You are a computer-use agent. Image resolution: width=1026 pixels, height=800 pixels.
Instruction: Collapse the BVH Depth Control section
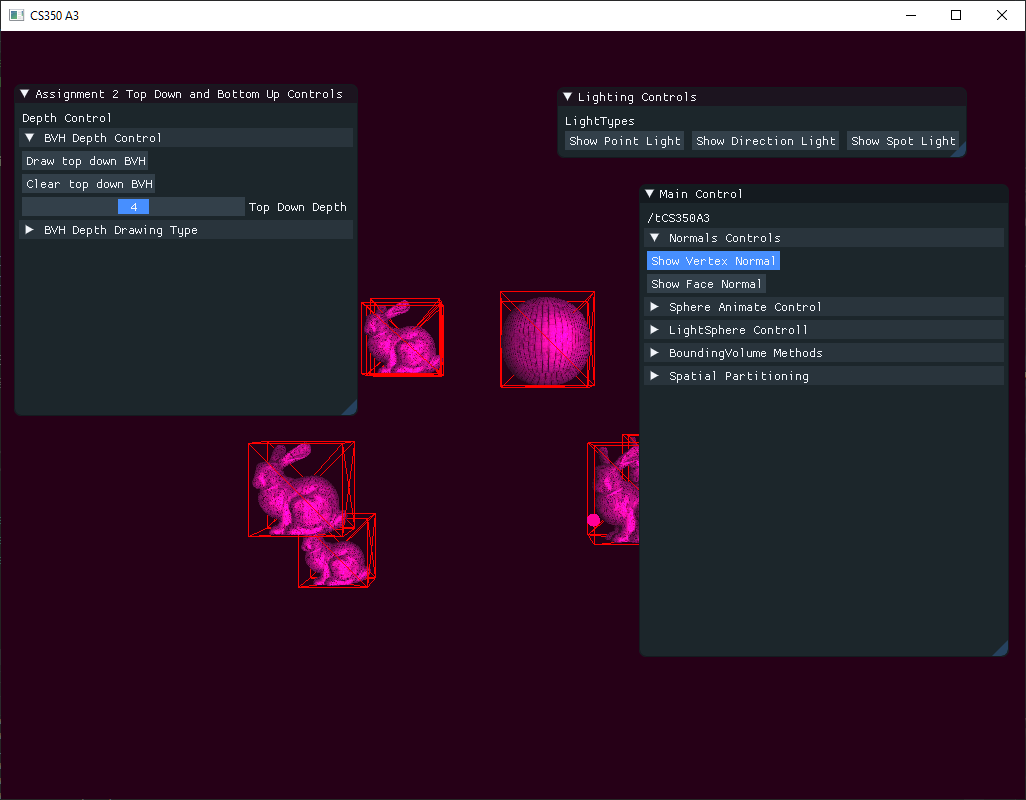(29, 137)
